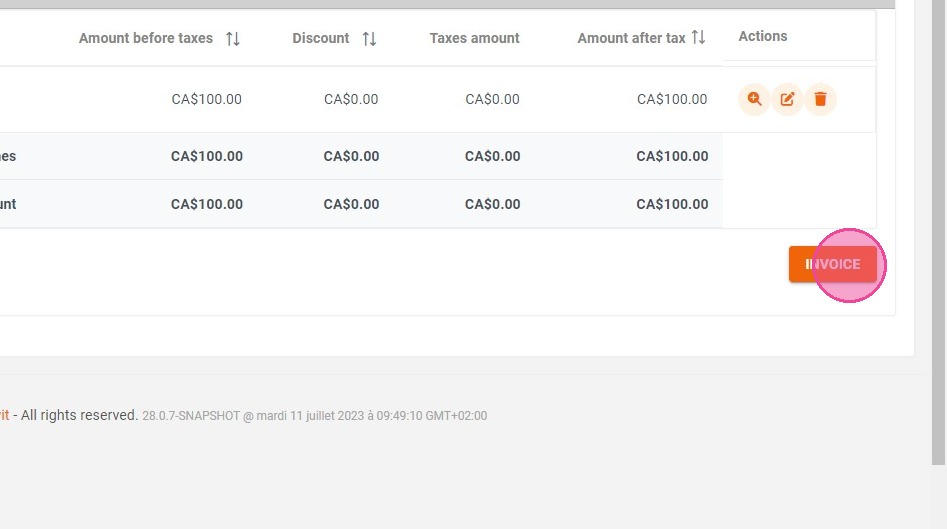Viewport: 947px width, 529px height.
Task: Open the magnifier view icon in Actions
Action: pos(754,99)
